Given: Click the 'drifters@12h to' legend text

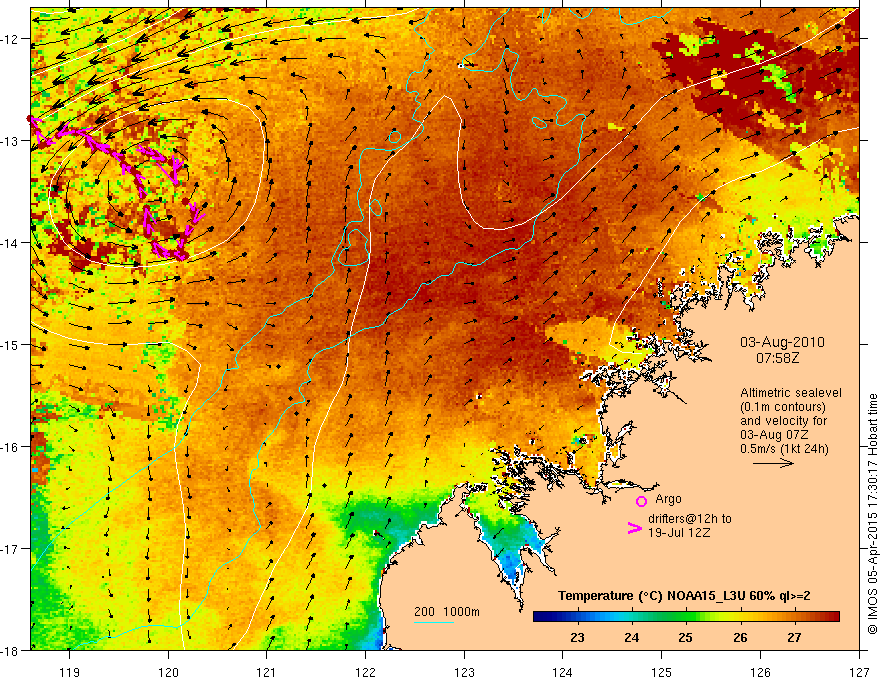Looking at the screenshot, I should pyautogui.click(x=690, y=519).
